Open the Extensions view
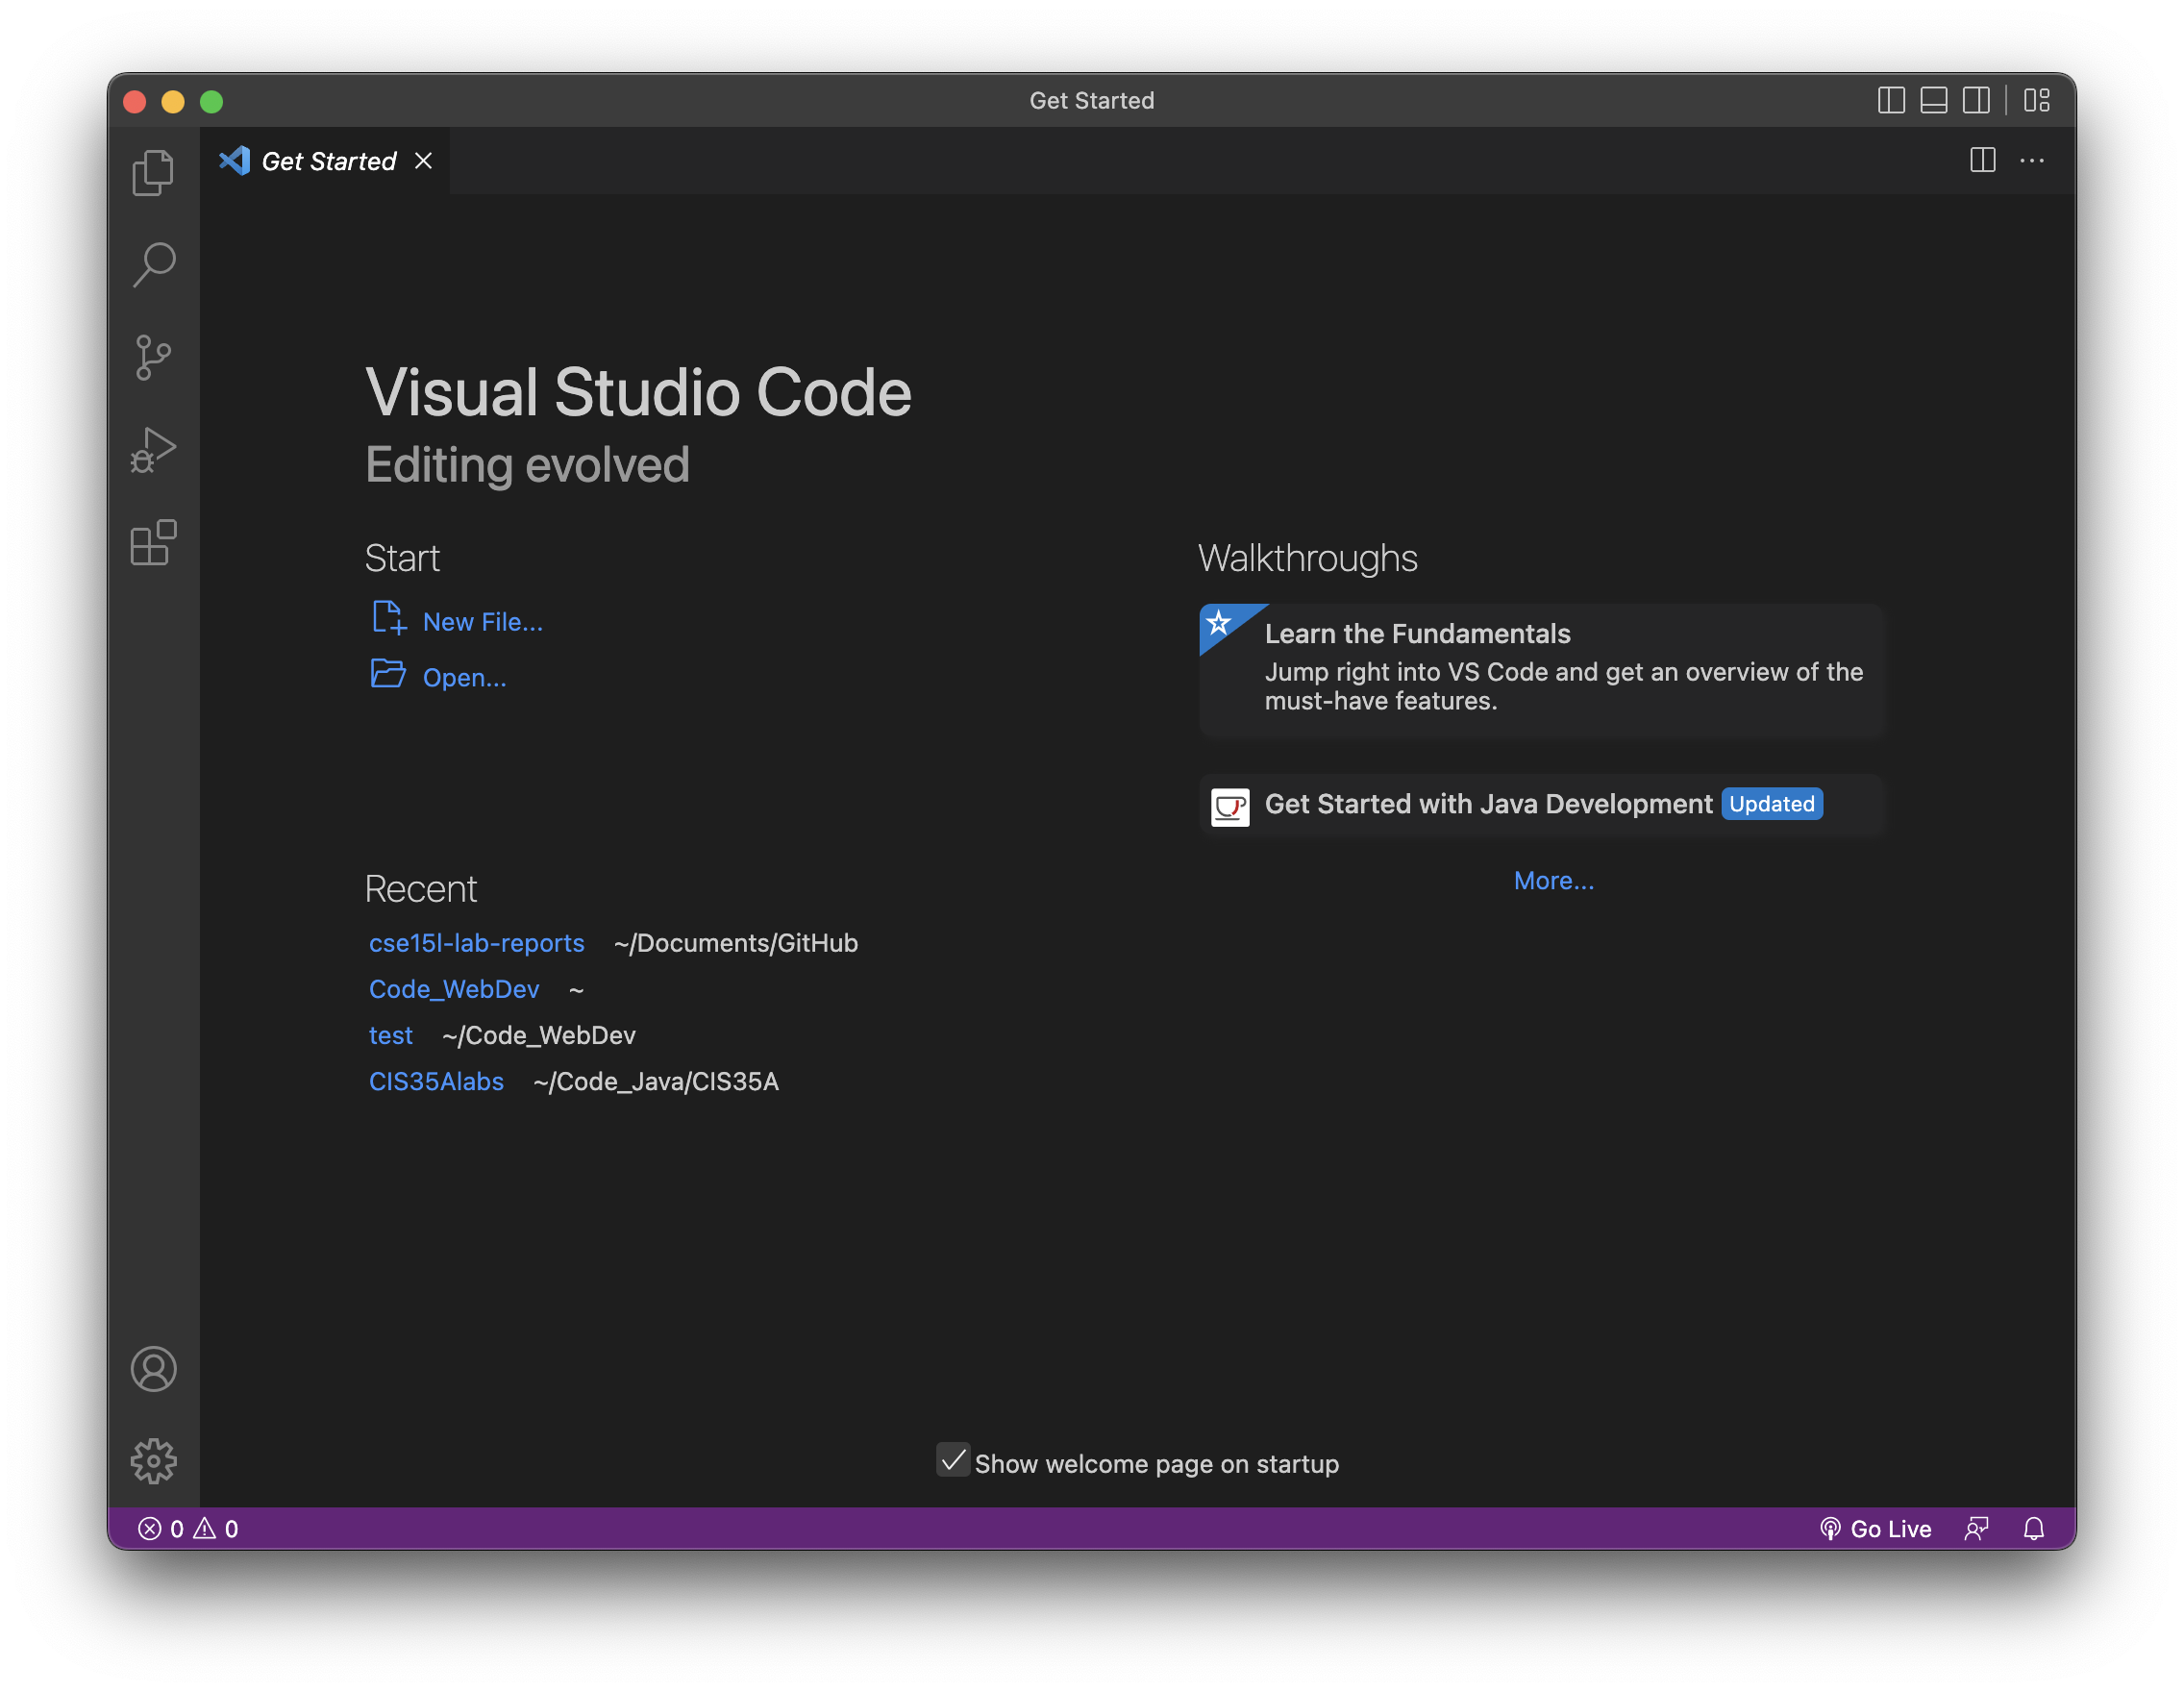This screenshot has width=2184, height=1692. (153, 543)
